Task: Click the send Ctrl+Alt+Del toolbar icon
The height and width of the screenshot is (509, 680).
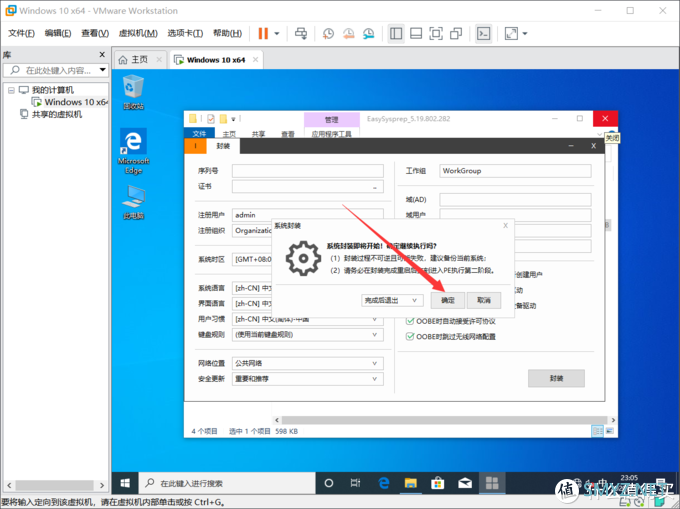Action: 301,33
